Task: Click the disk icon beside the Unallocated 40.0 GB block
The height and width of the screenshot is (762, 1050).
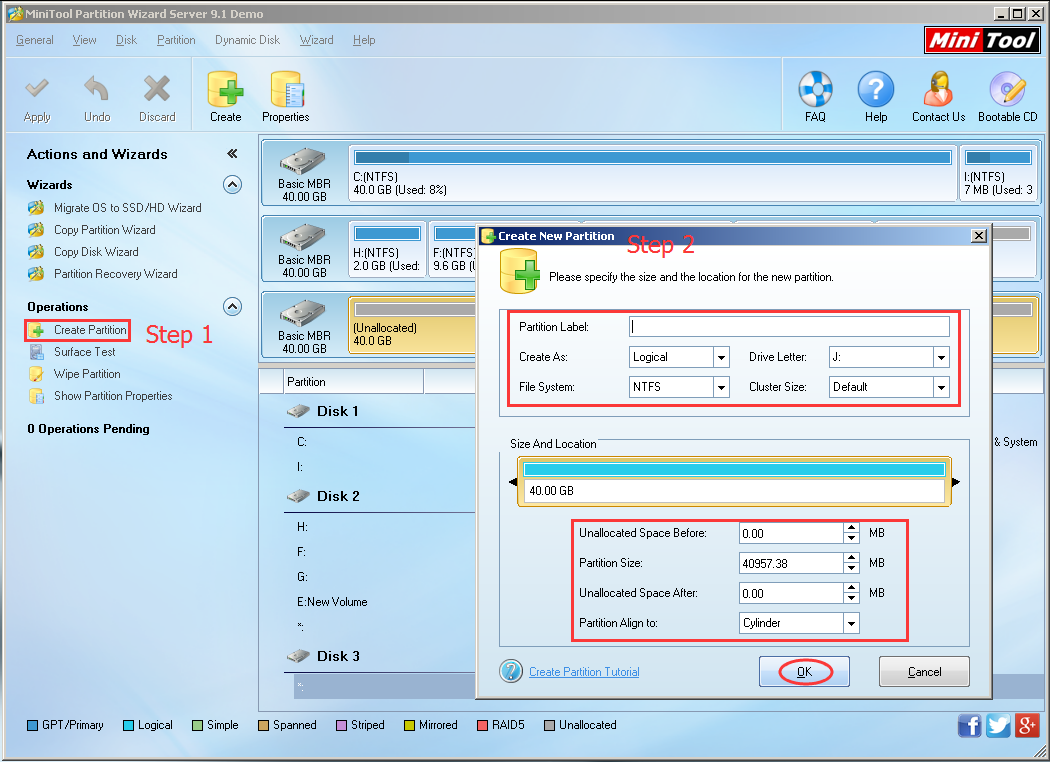Action: [x=303, y=314]
